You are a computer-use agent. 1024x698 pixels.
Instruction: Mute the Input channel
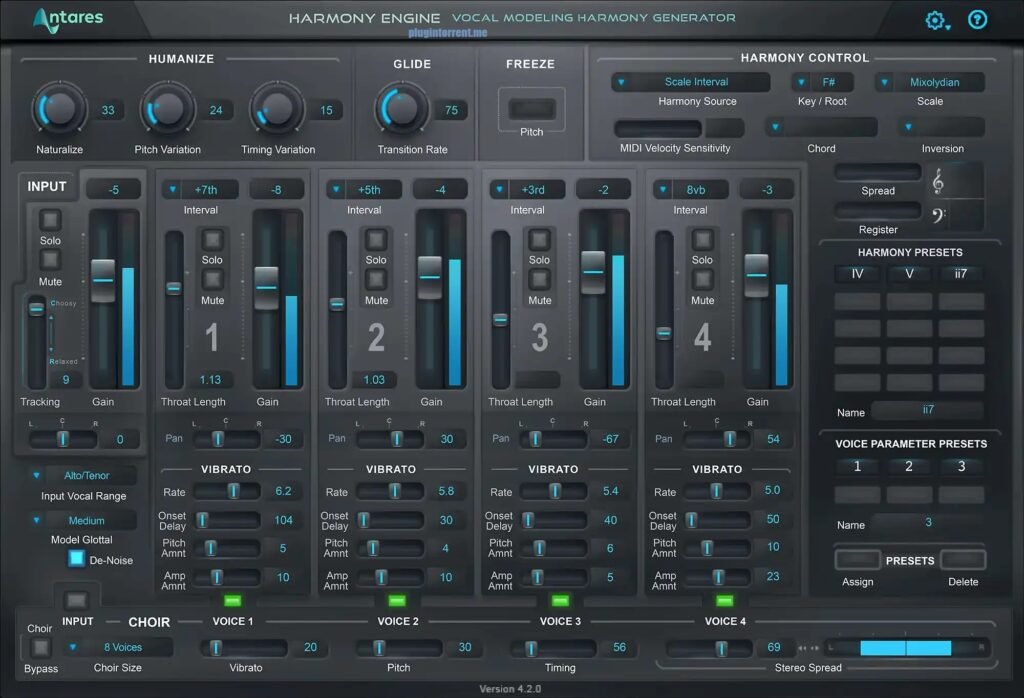[x=50, y=260]
